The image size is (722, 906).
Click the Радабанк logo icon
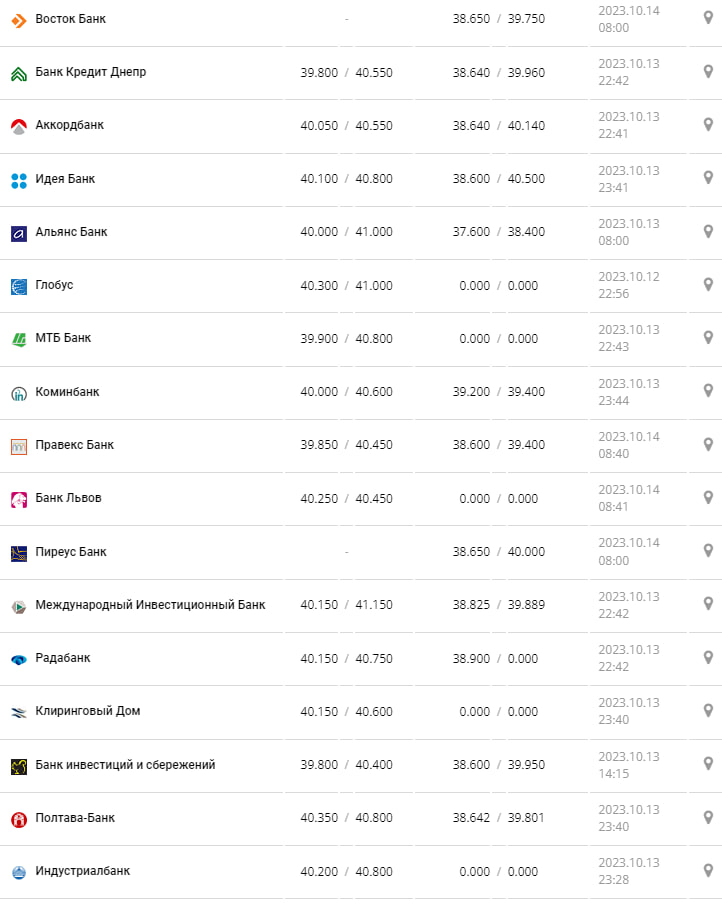tap(18, 659)
